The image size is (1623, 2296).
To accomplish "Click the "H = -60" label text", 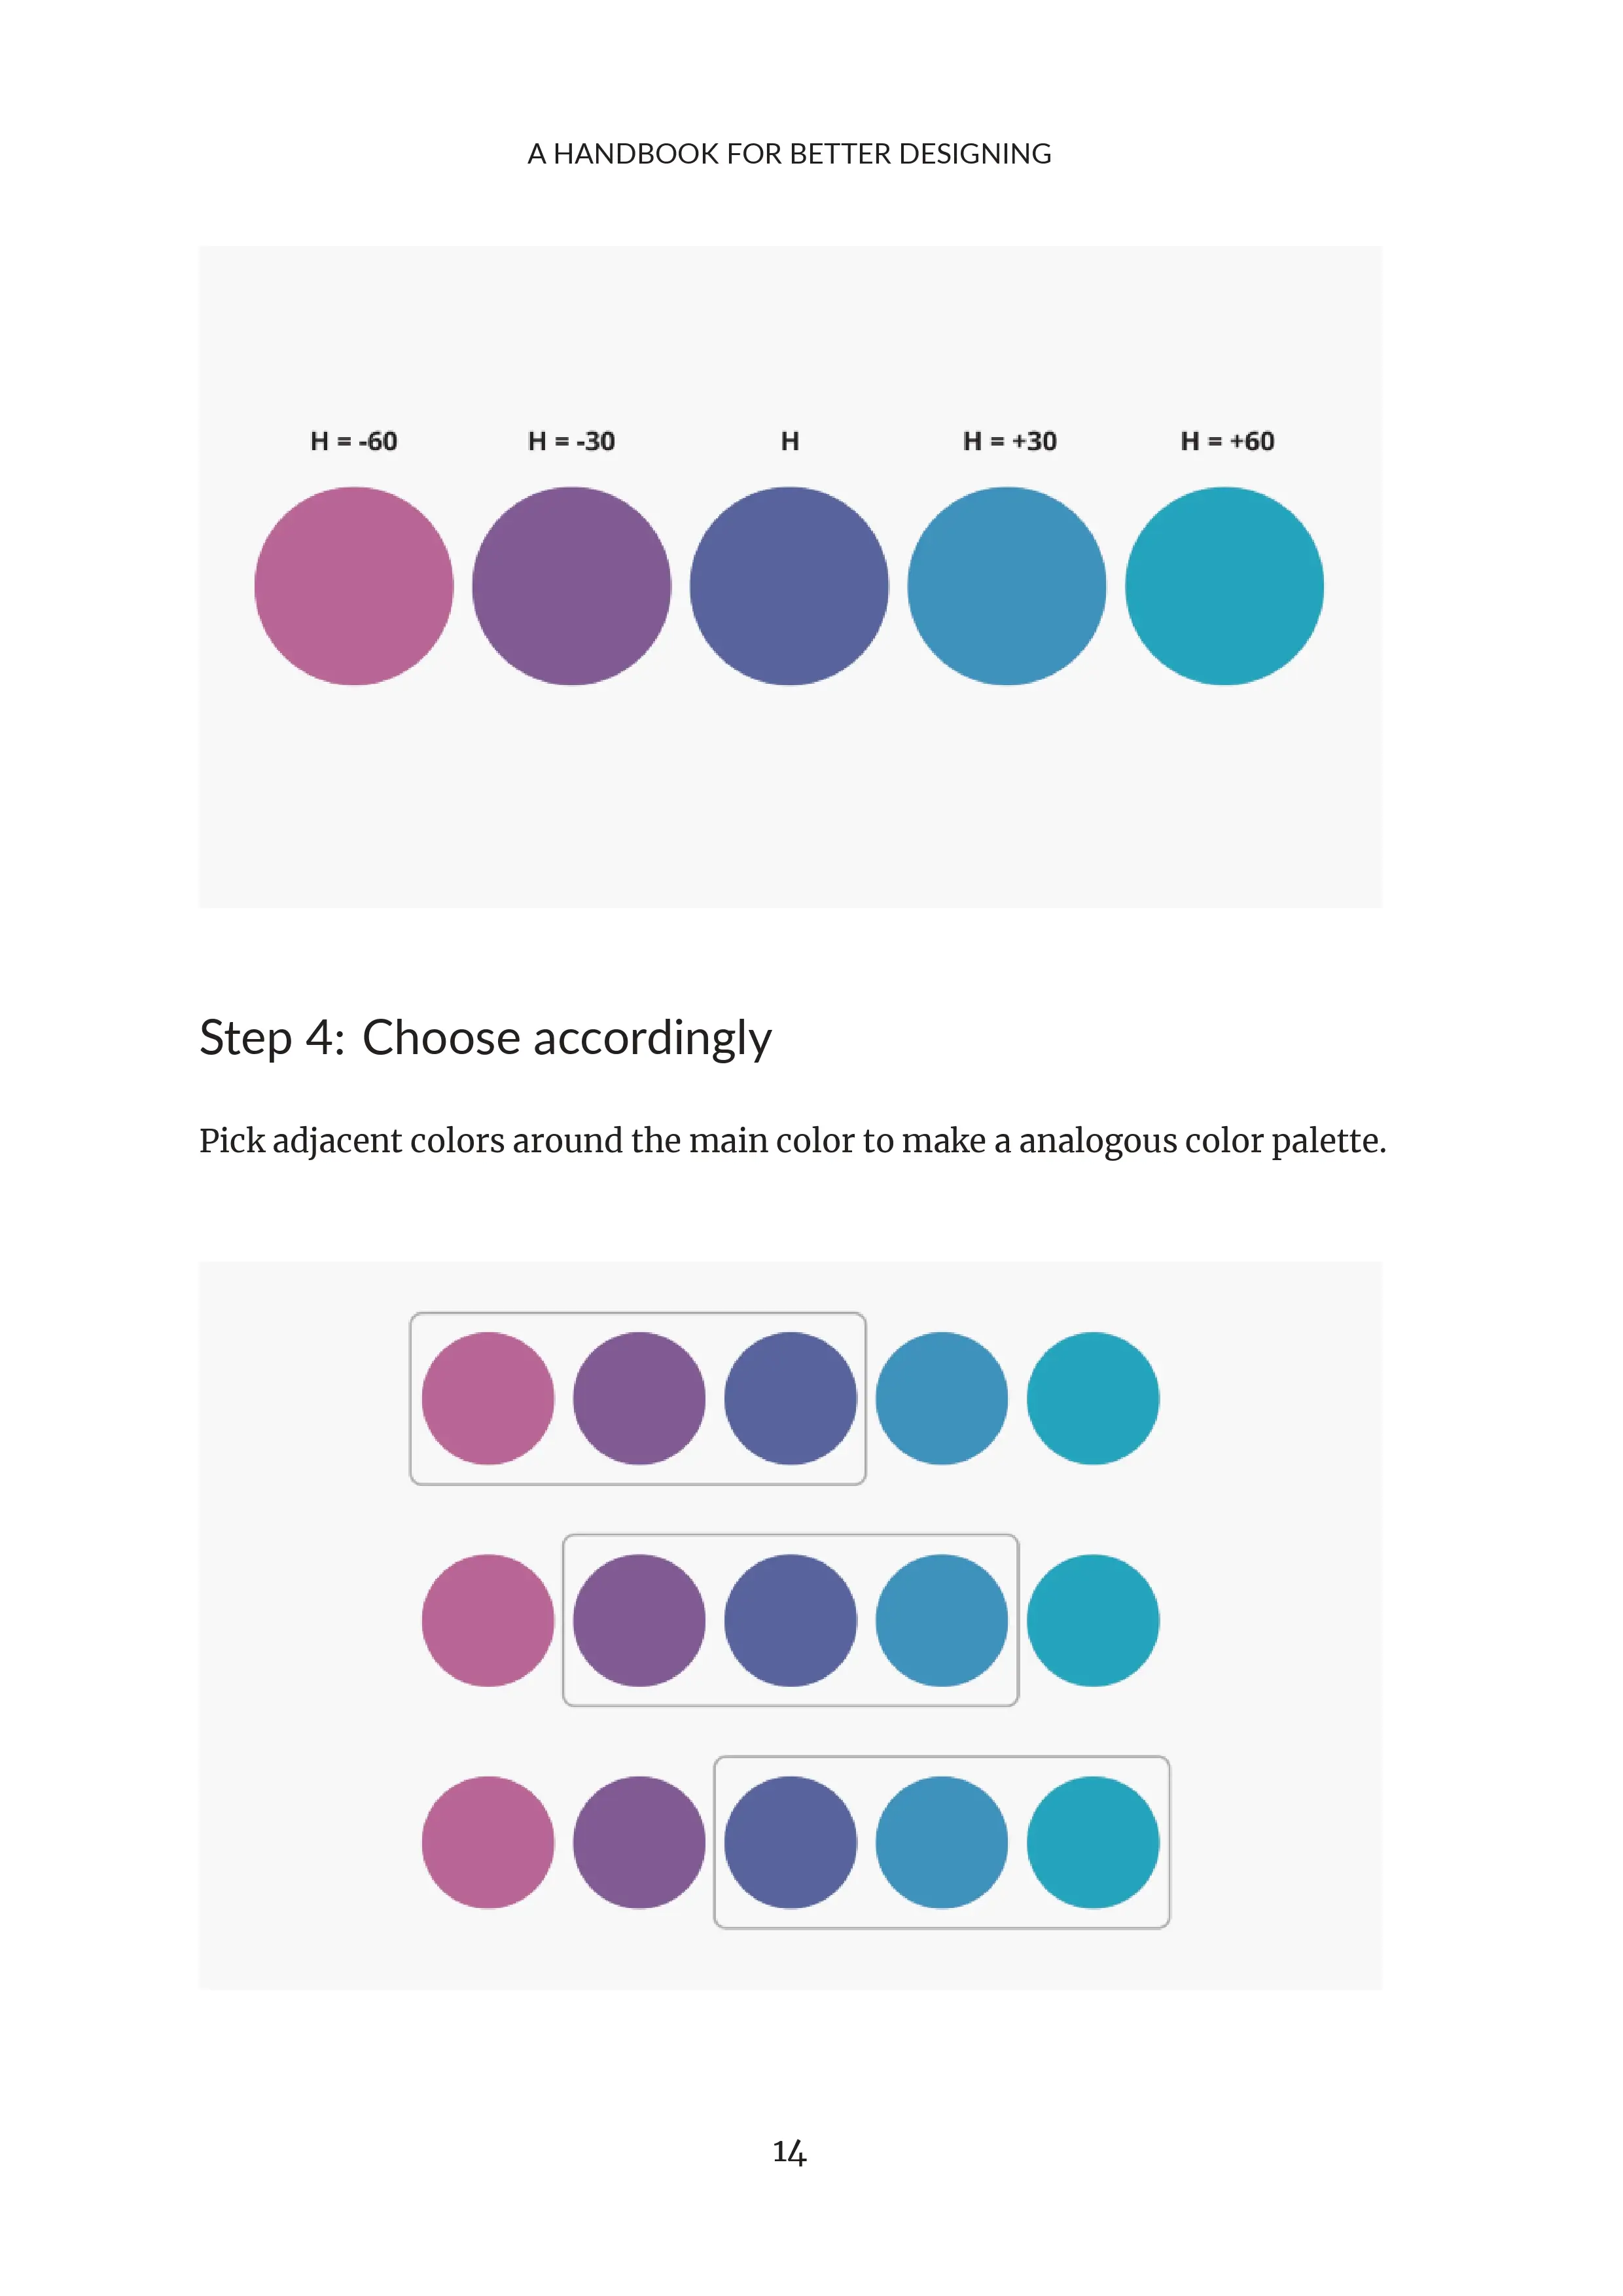I will click(x=354, y=441).
